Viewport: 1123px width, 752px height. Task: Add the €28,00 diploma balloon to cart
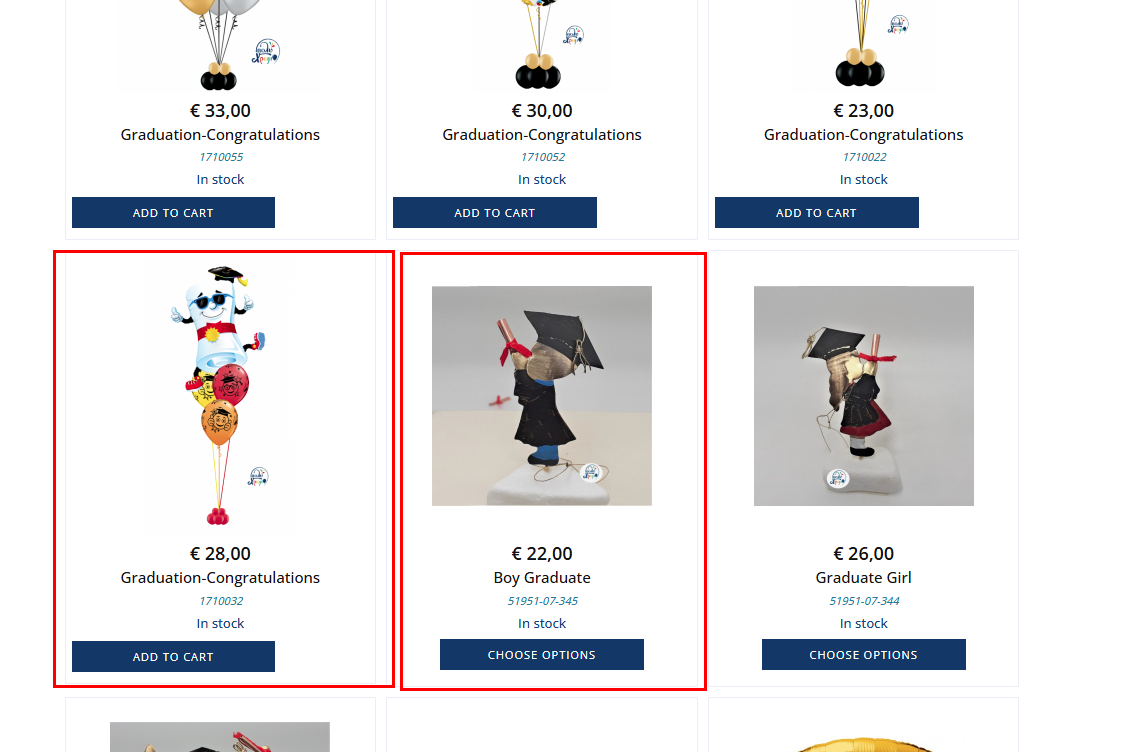coord(173,657)
